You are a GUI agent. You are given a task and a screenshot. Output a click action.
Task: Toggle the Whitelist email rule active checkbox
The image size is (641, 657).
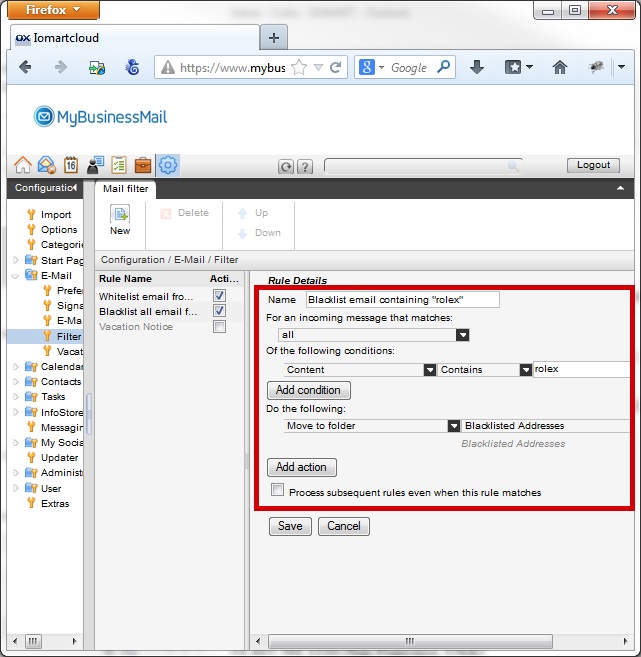[x=219, y=296]
